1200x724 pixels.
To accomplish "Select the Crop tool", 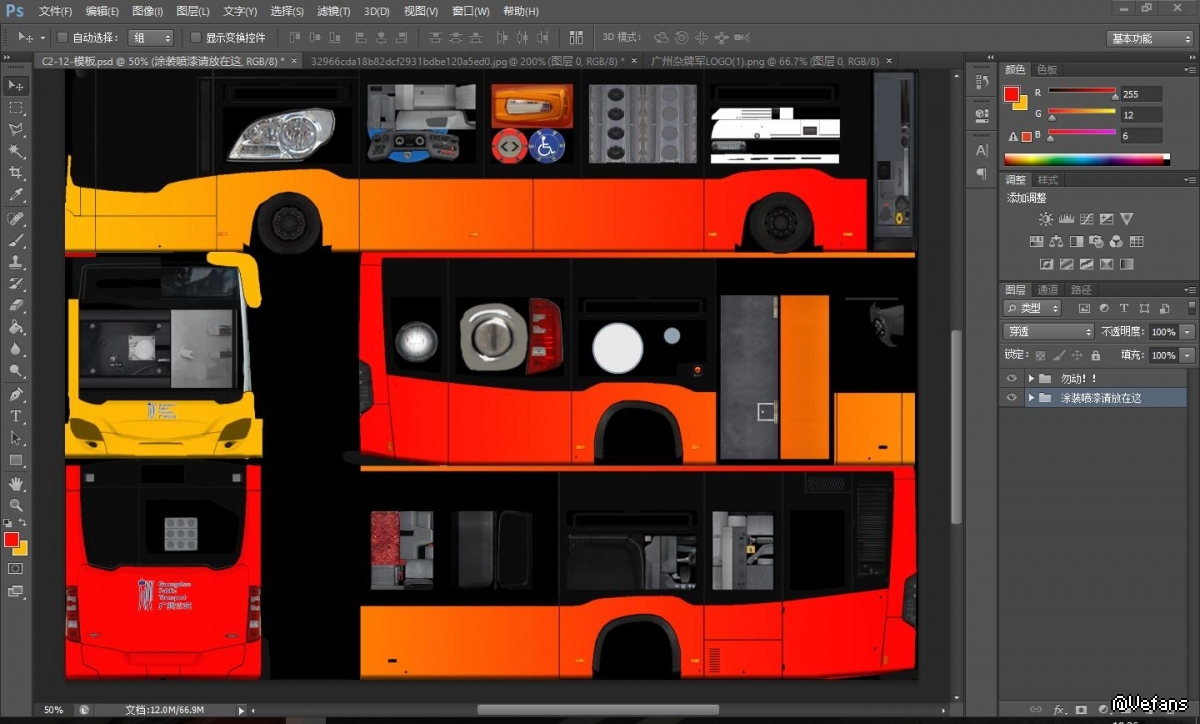I will coord(16,173).
